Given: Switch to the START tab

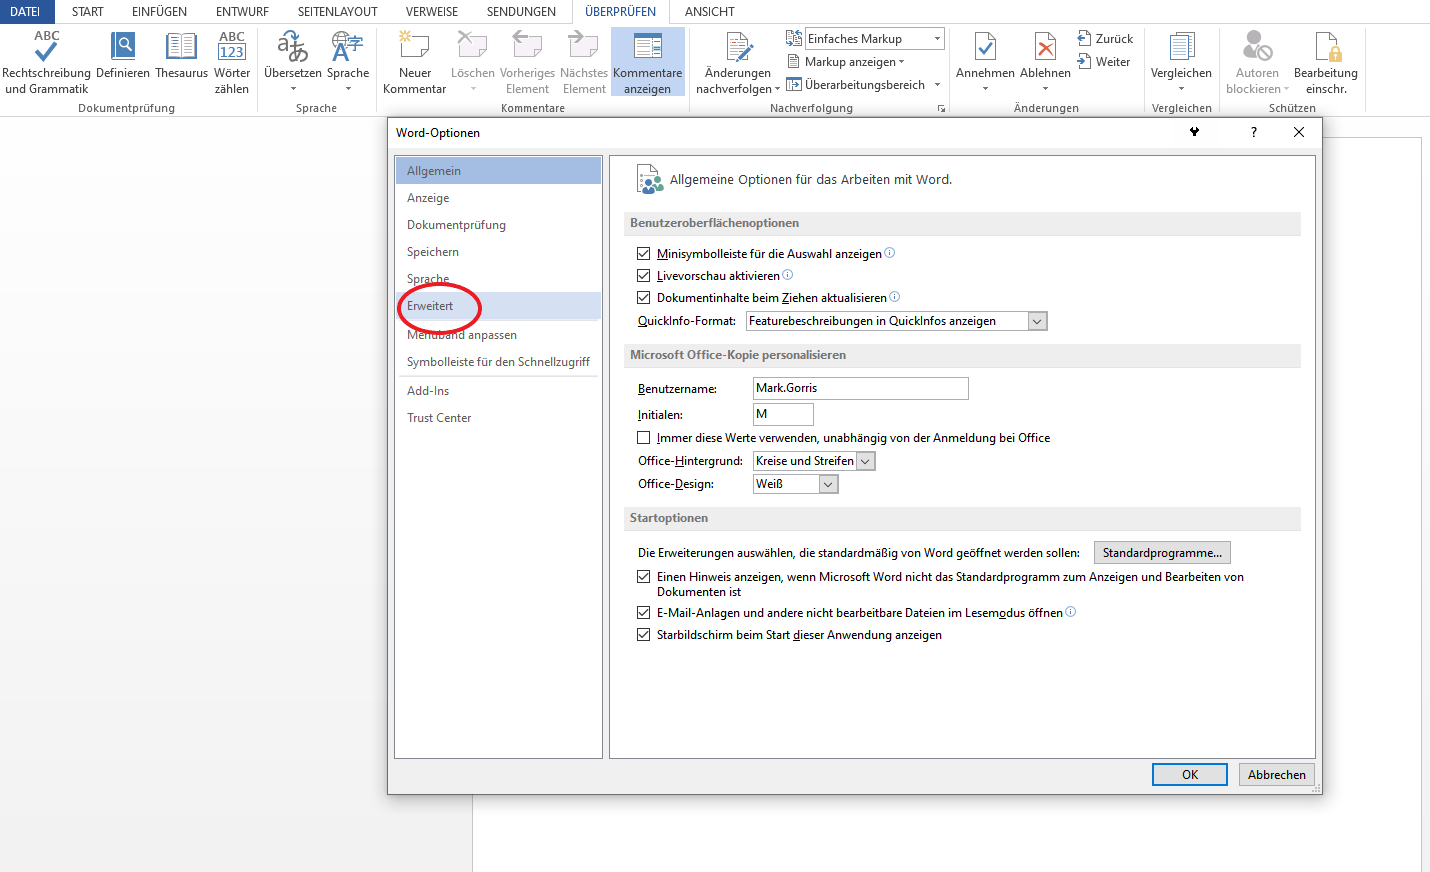Looking at the screenshot, I should coord(88,12).
